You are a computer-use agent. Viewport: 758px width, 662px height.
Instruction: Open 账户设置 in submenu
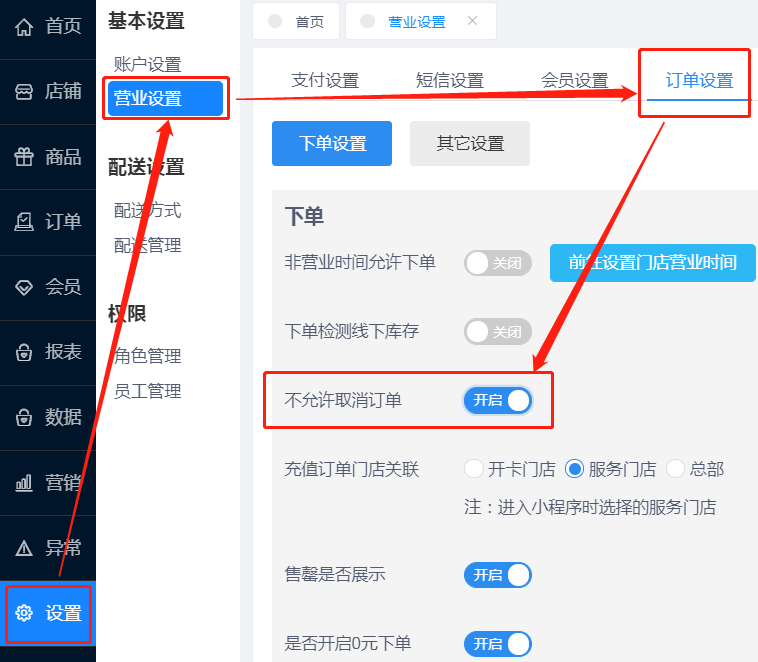(x=147, y=64)
